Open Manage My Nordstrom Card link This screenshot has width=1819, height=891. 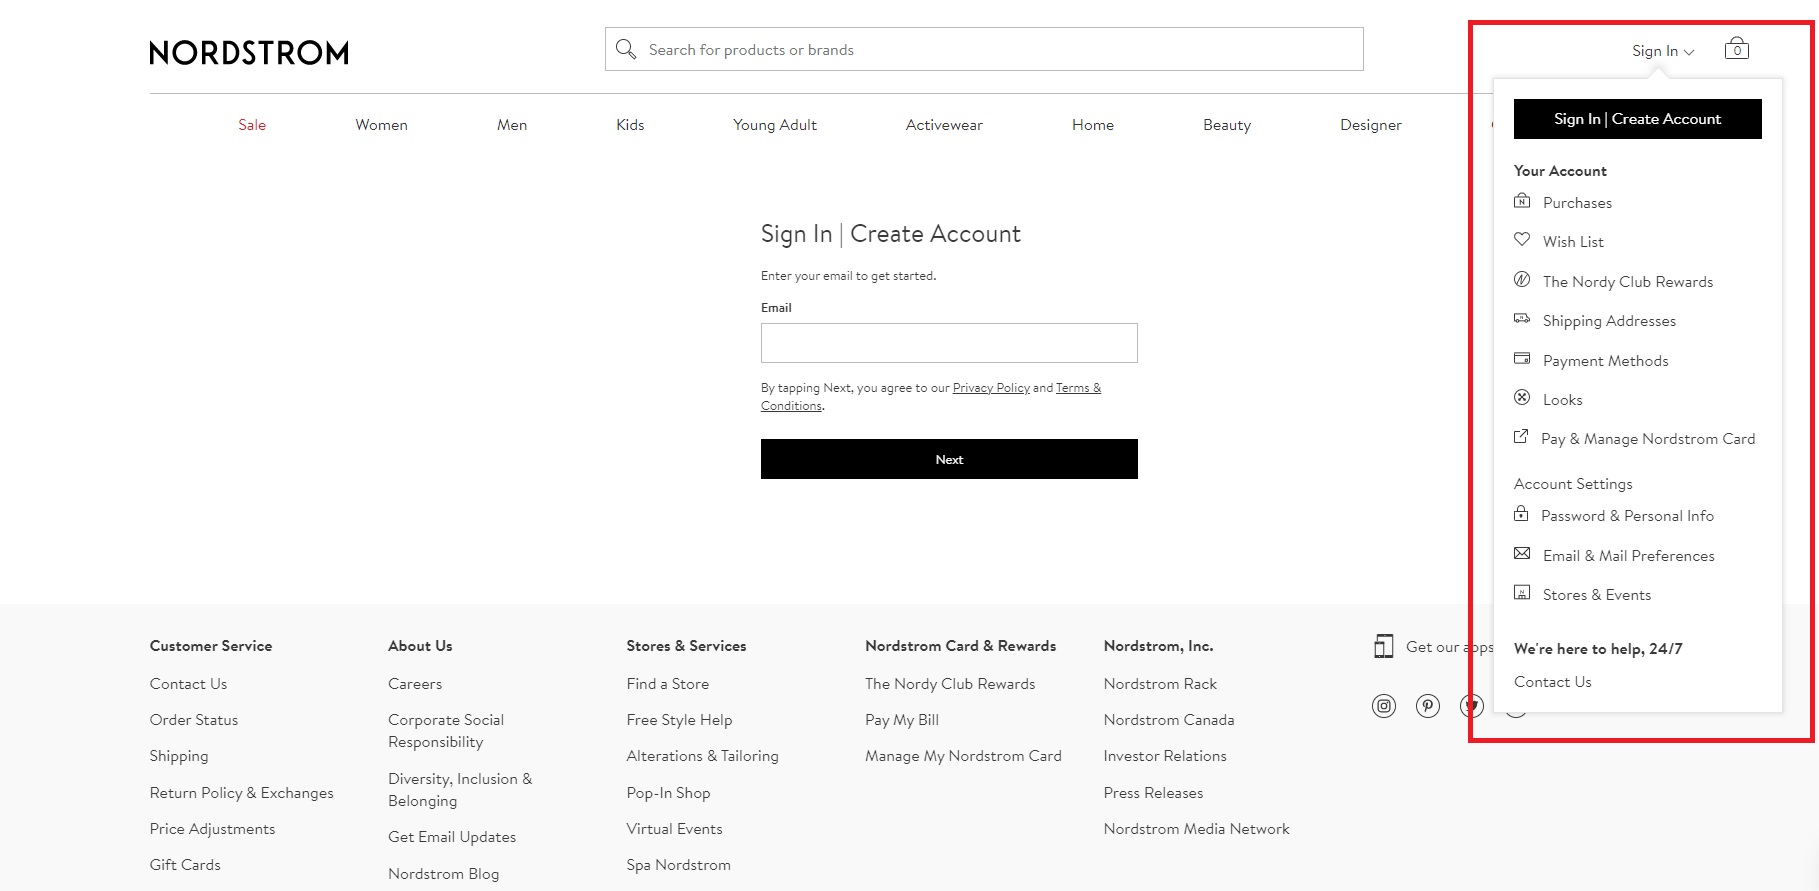pos(963,756)
